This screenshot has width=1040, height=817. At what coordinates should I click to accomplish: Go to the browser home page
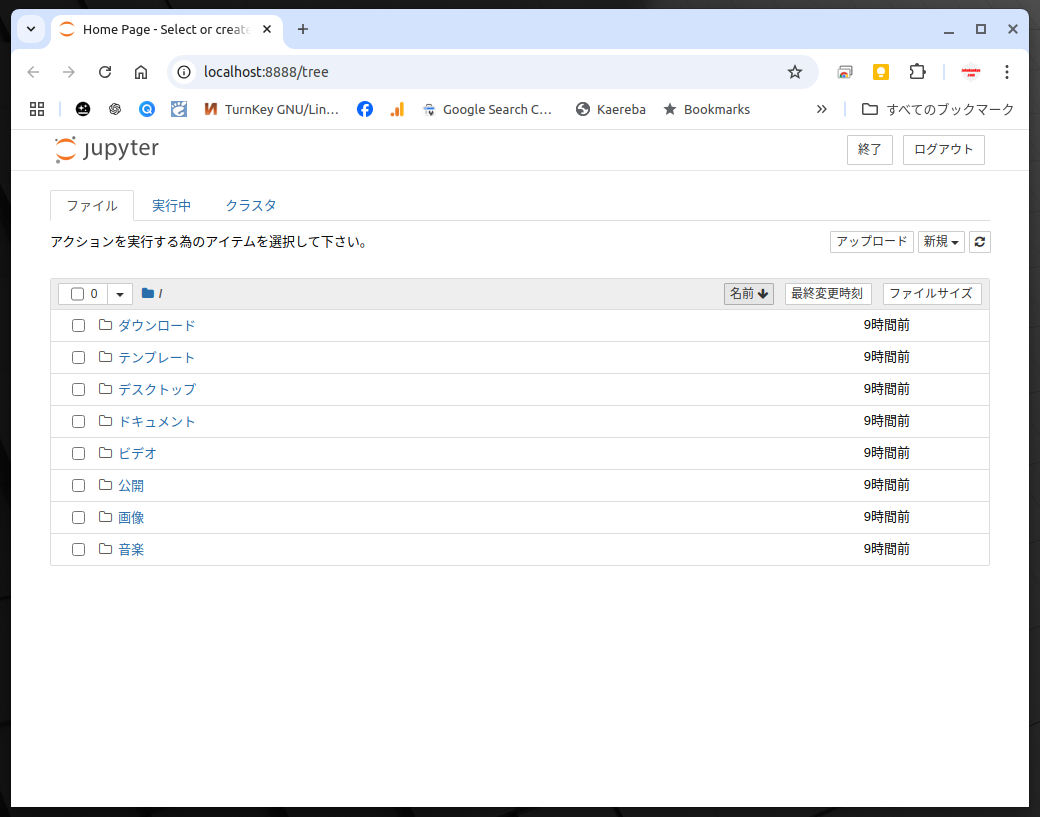(141, 72)
